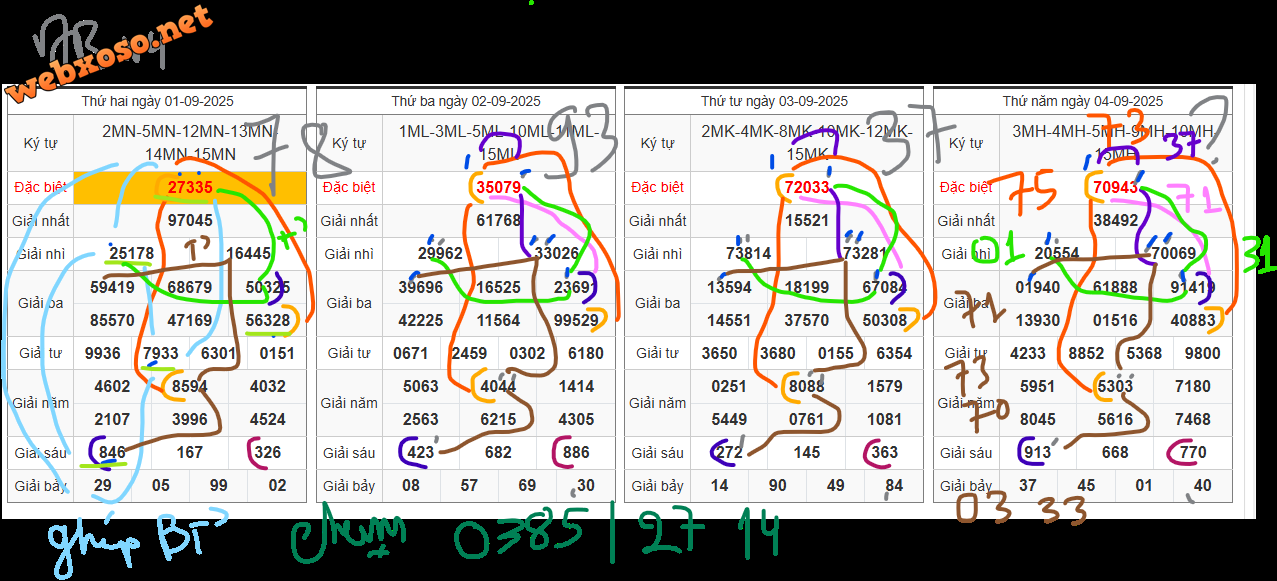Click special prize number 70943
The image size is (1277, 581).
pyautogui.click(x=1115, y=187)
